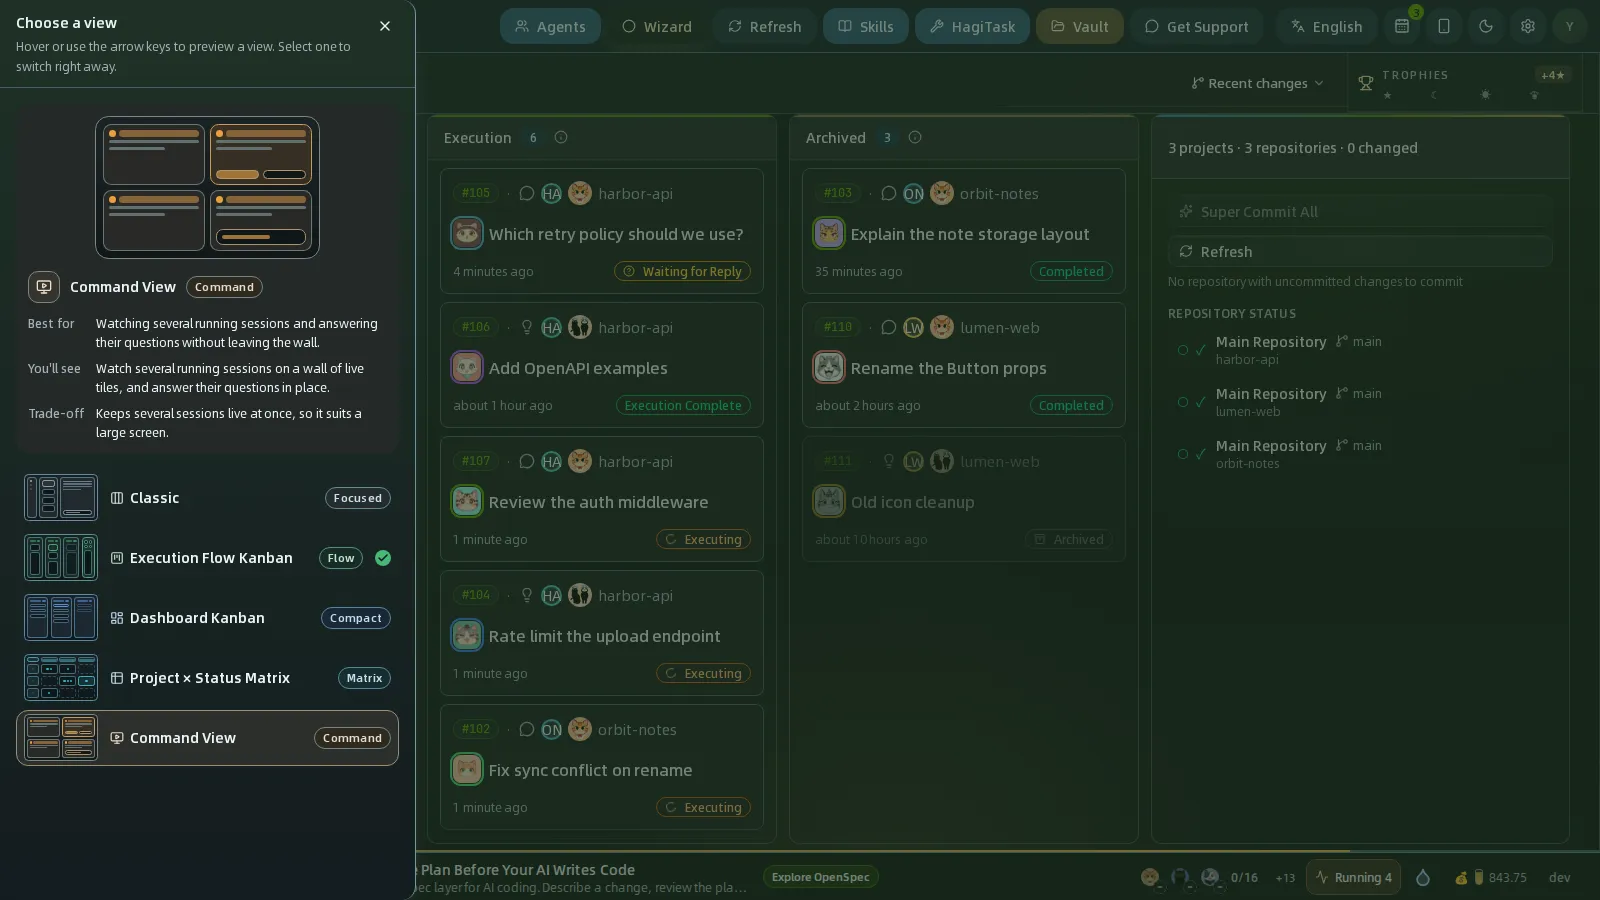
Task: Close the Choose a view panel
Action: click(x=385, y=26)
